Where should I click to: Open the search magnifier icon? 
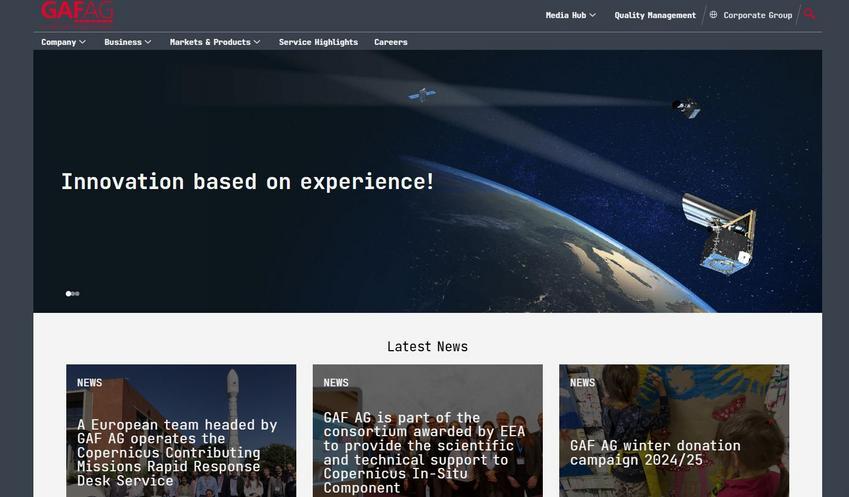click(x=809, y=15)
